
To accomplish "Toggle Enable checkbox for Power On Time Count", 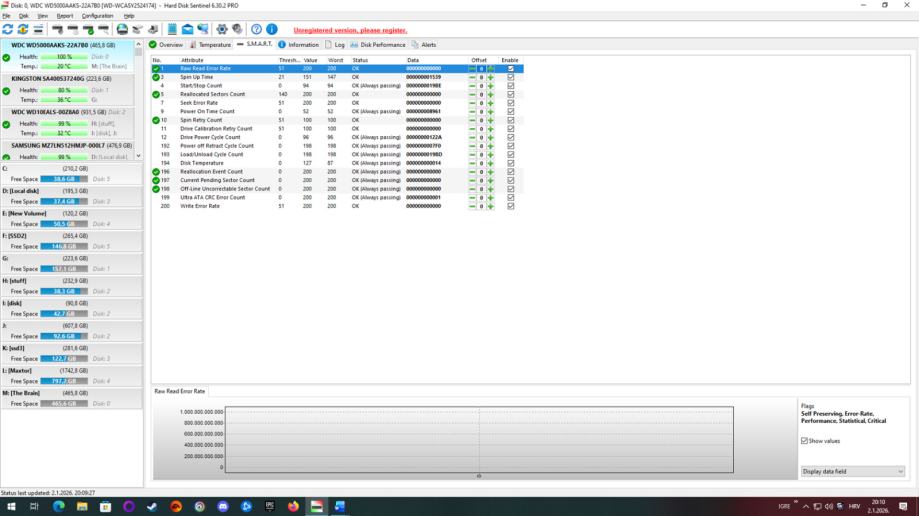I will tap(510, 111).
